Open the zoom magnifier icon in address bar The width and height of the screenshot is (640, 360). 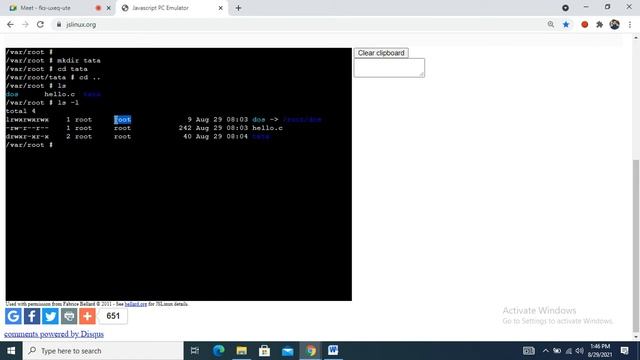tap(551, 24)
